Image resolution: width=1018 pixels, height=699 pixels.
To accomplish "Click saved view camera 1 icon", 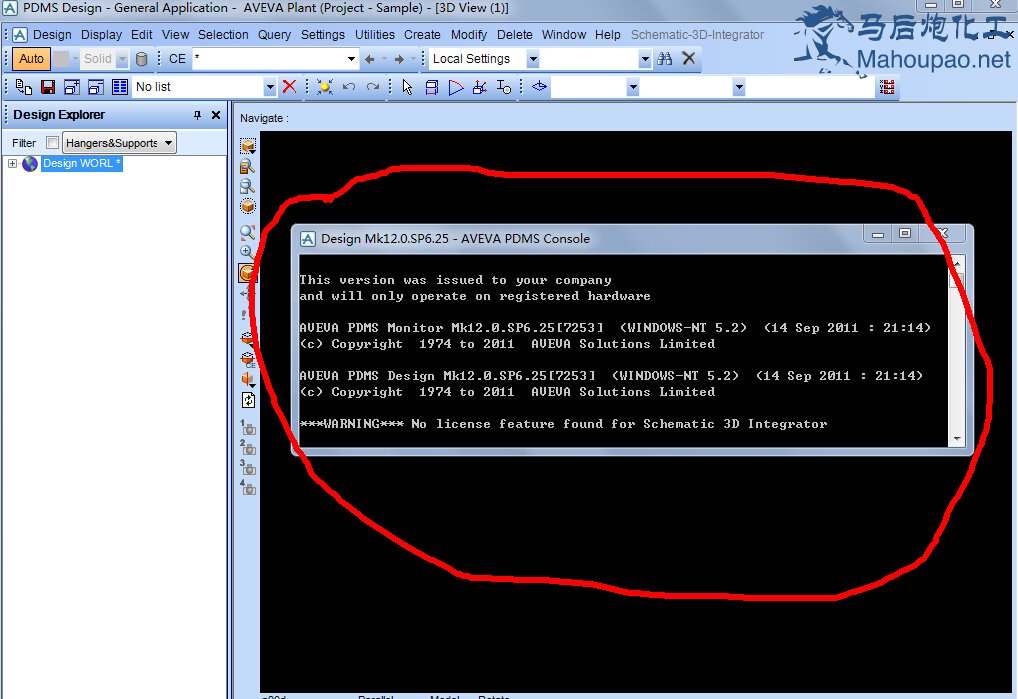I will coord(248,427).
